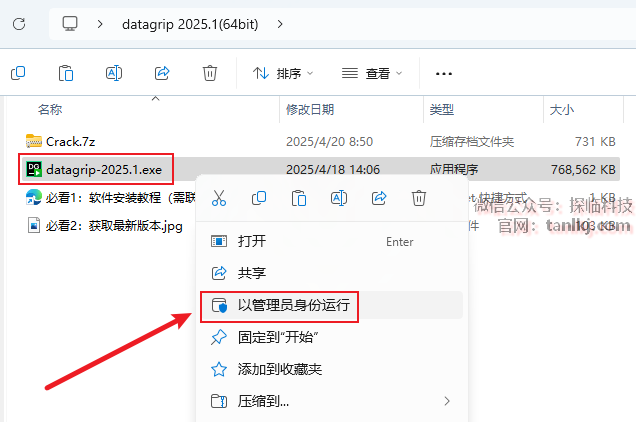Screen dimensions: 636x422
Task: Click the Edge shortcut icon beside 必看1
Action: click(34, 198)
